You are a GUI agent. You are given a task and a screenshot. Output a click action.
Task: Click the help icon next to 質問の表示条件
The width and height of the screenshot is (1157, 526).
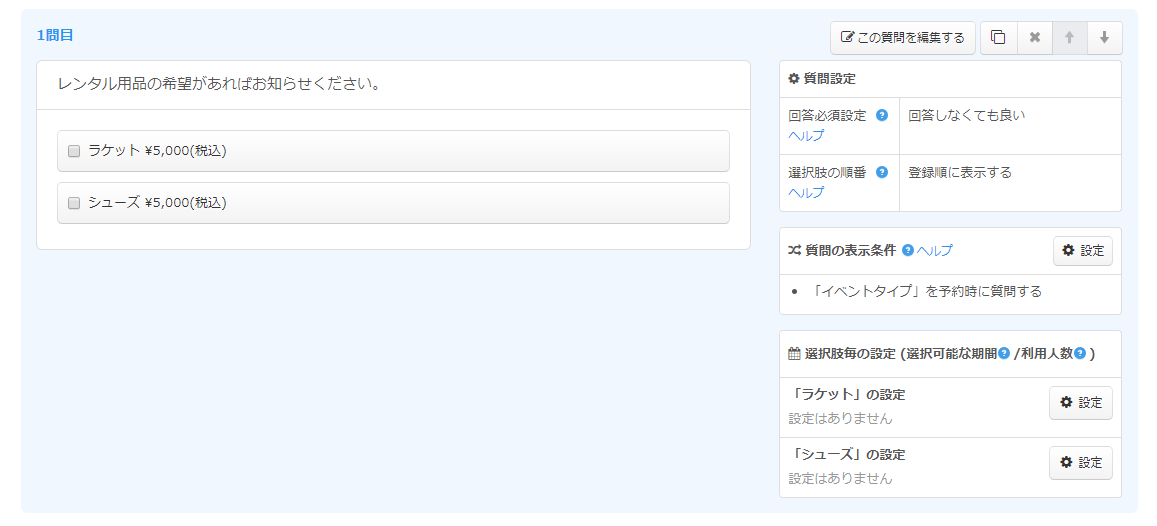click(x=908, y=250)
